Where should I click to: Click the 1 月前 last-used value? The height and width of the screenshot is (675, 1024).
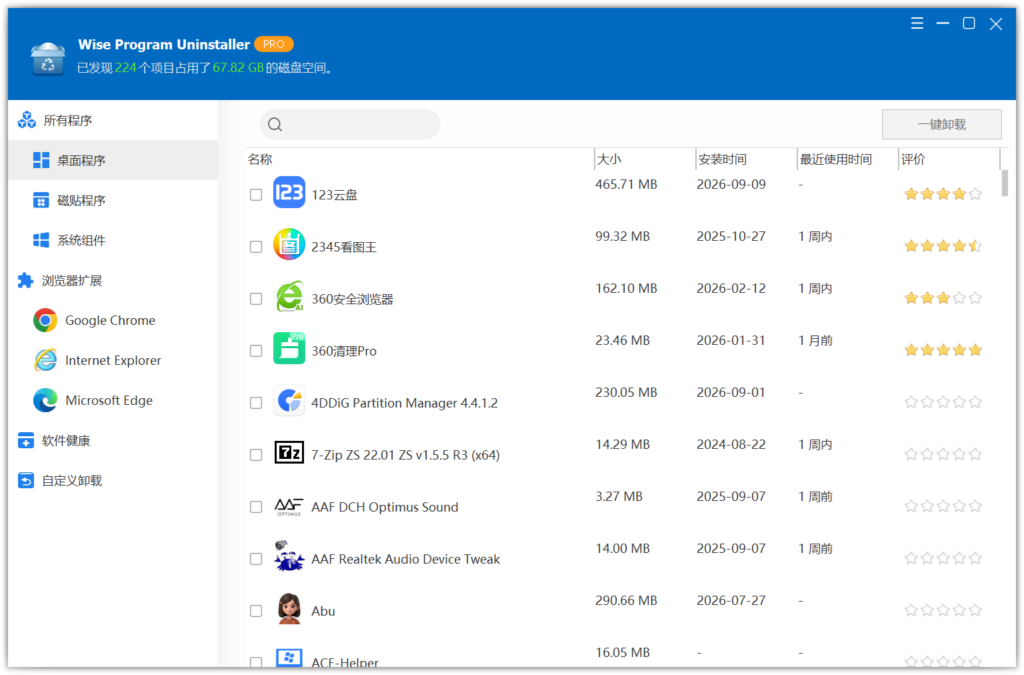coord(815,341)
